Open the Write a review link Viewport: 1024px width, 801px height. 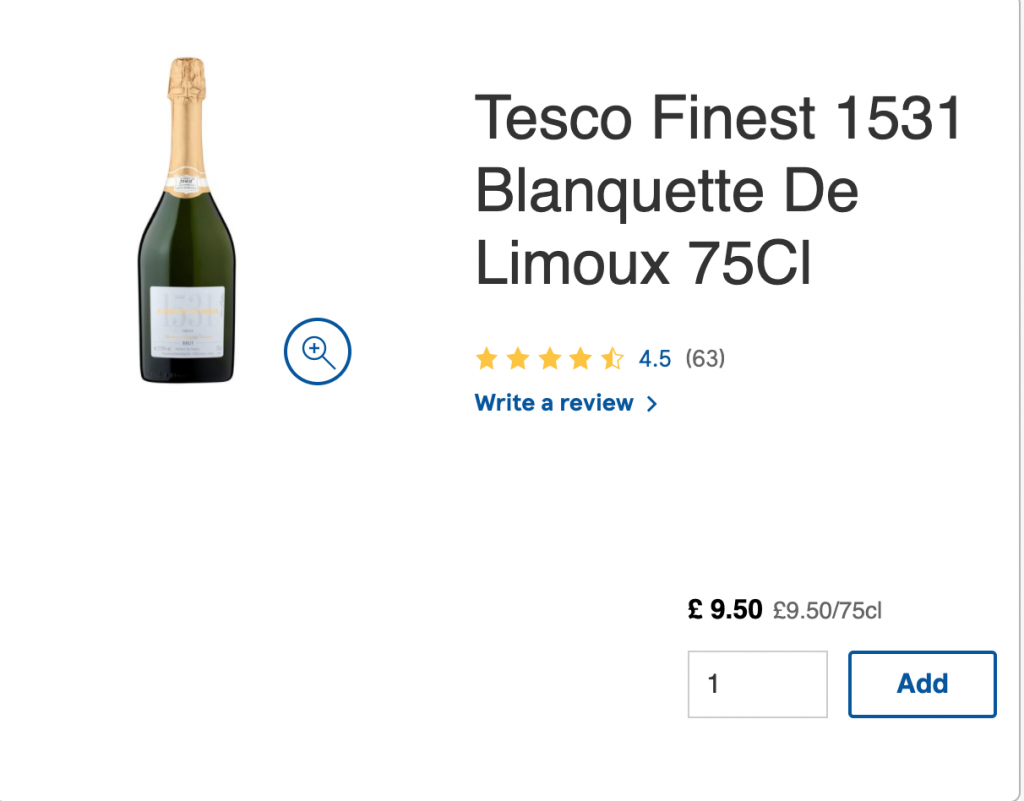(x=554, y=403)
